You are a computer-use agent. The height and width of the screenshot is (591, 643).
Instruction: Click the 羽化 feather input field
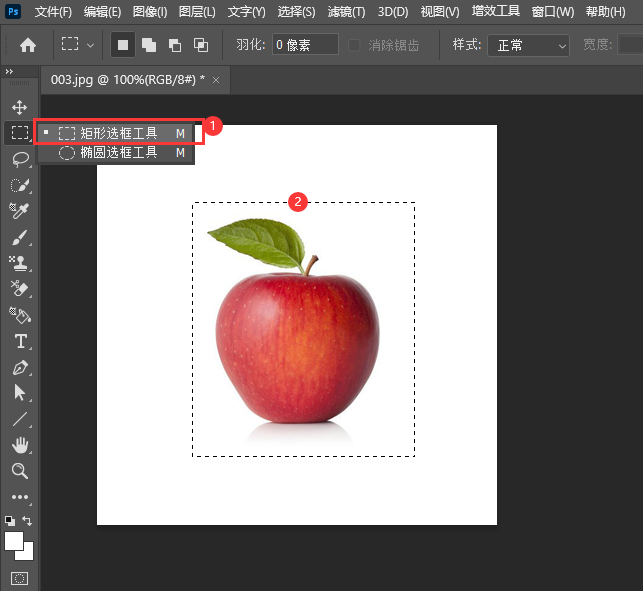[304, 45]
